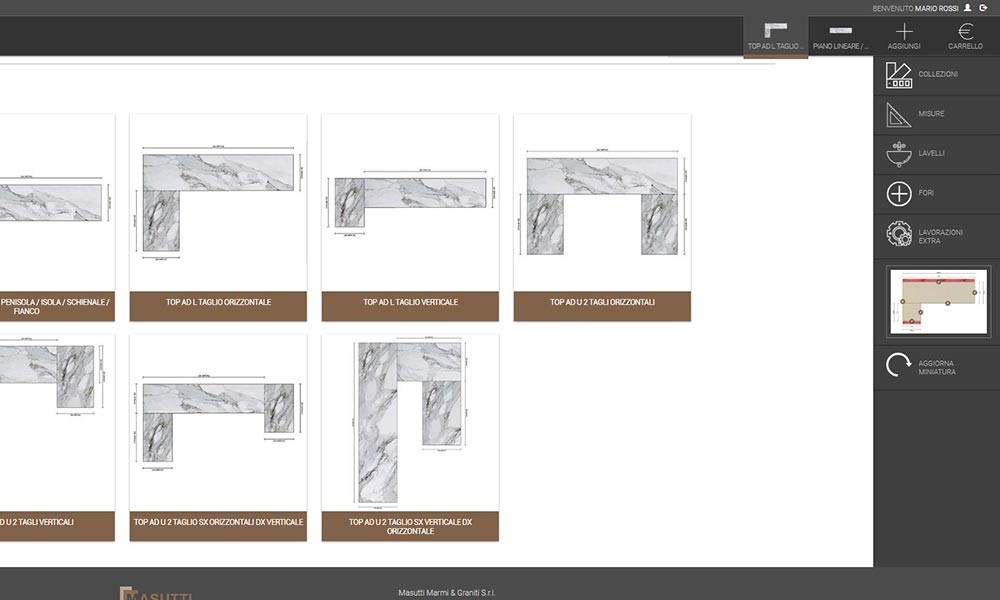Click the Aggiorna Miniatura text
1000x600 pixels.
[937, 368]
